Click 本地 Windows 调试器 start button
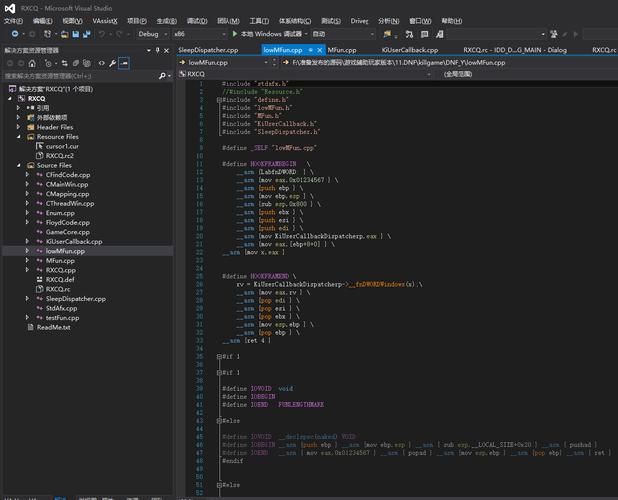Viewport: 618px width, 500px height. (269, 34)
